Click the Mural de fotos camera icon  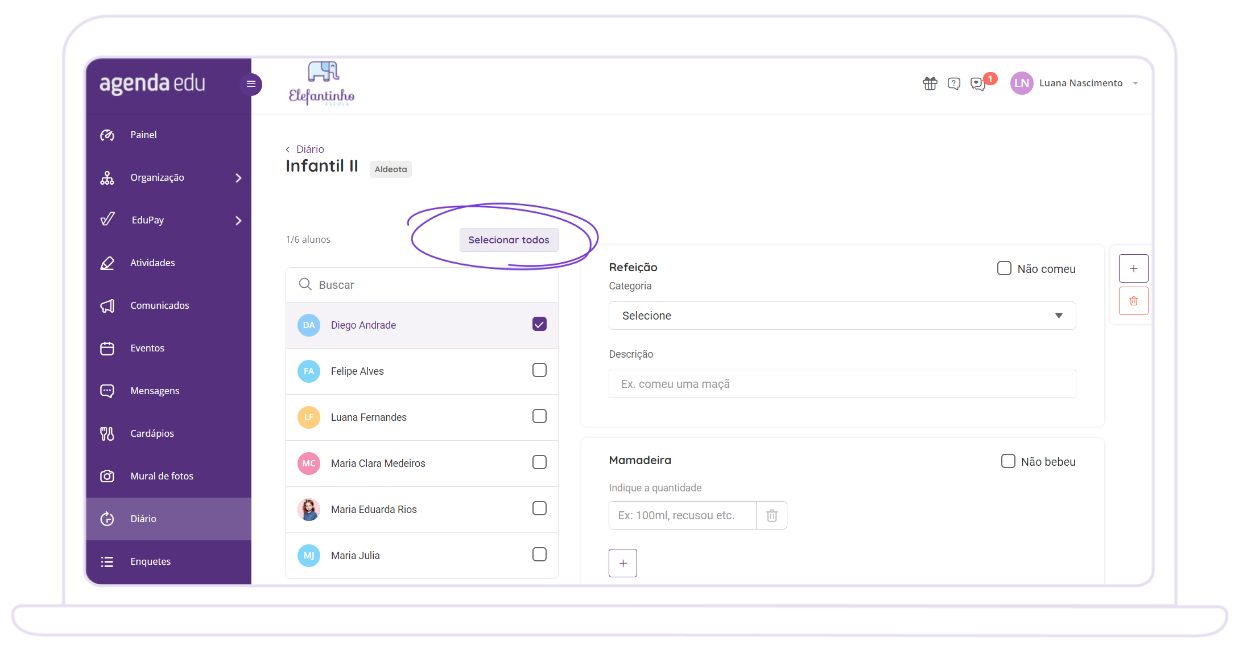[108, 476]
